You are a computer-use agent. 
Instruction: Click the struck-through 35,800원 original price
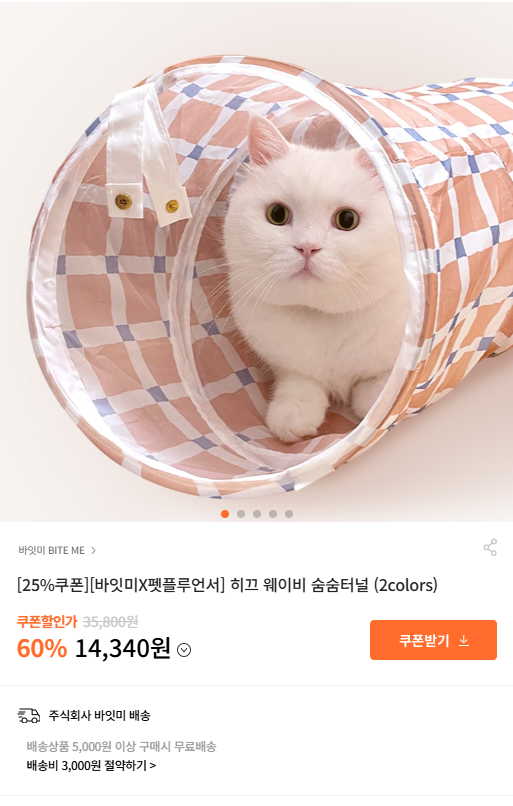tap(111, 622)
